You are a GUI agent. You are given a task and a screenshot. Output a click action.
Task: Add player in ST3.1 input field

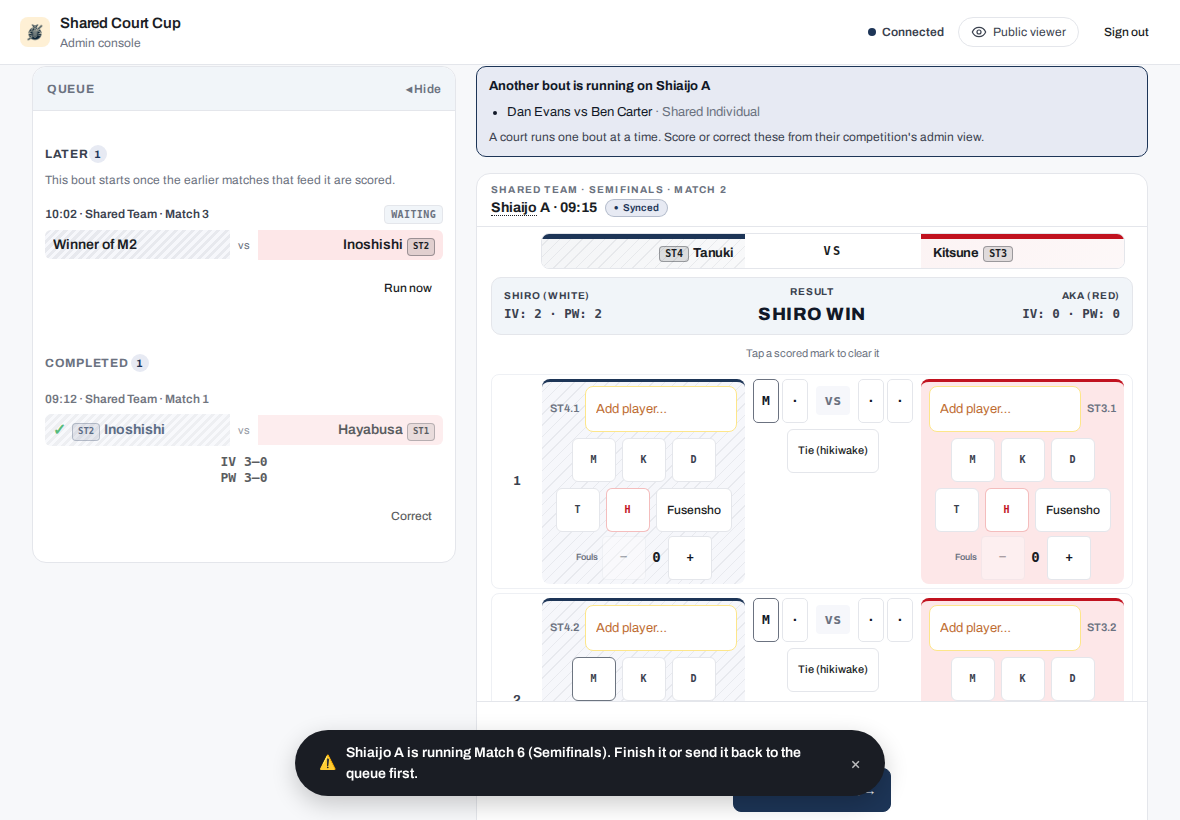[1005, 408]
